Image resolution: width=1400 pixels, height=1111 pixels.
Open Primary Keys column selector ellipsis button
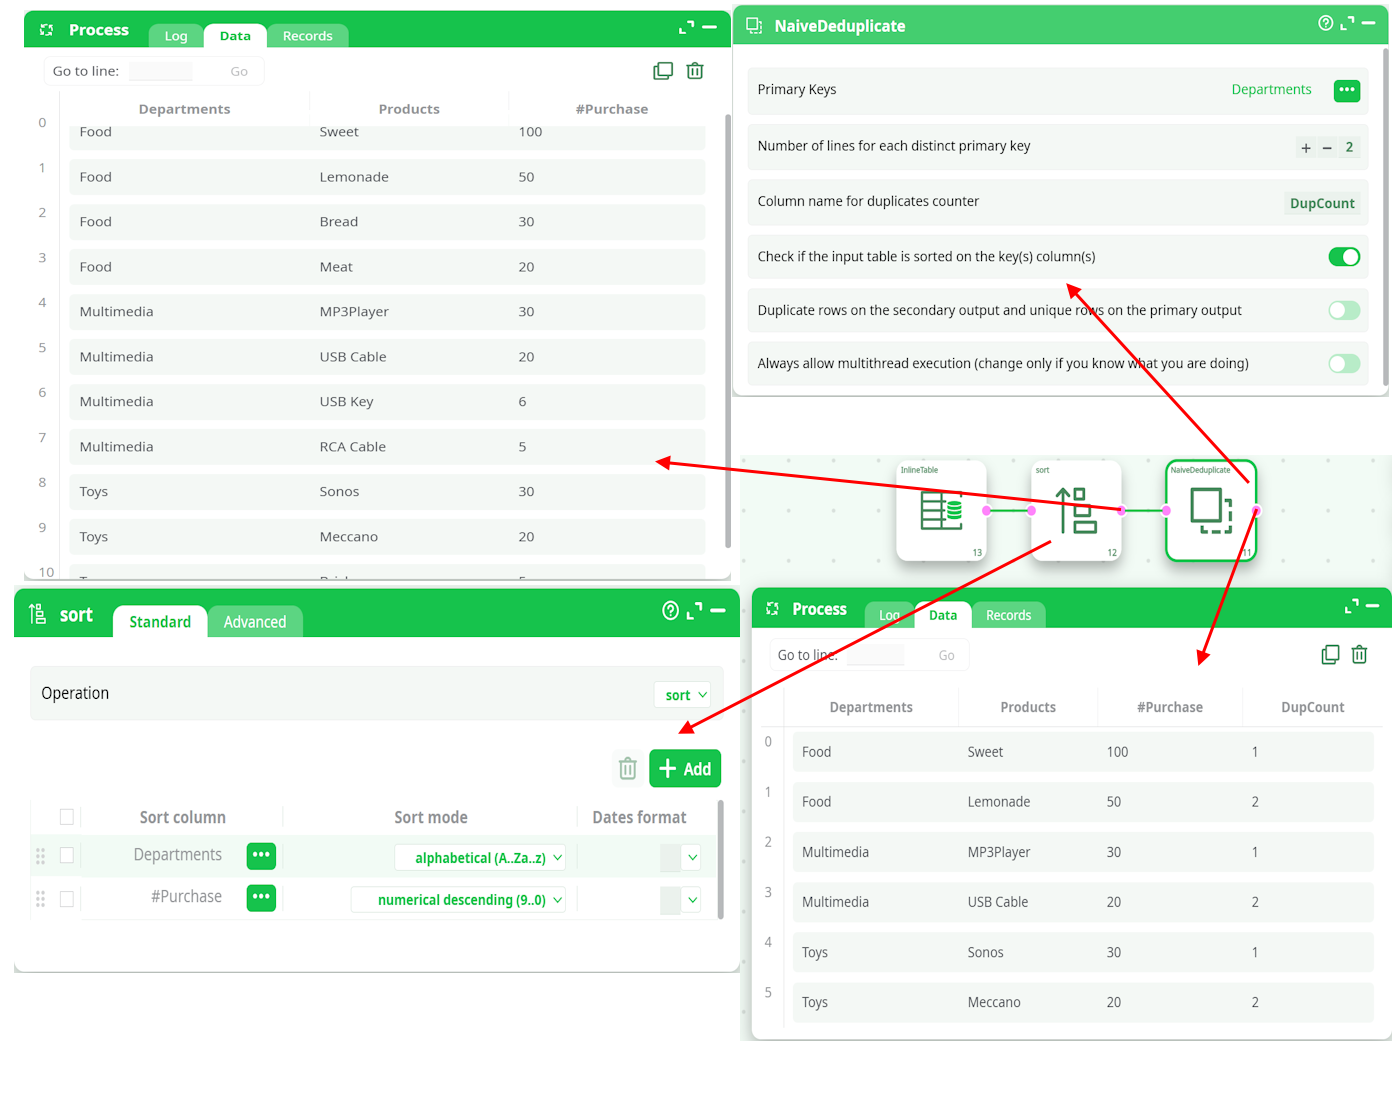coord(1347,90)
